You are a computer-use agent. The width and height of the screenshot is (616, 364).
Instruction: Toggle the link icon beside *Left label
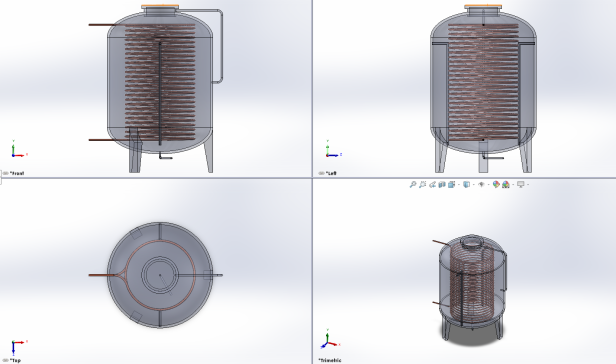click(x=322, y=173)
